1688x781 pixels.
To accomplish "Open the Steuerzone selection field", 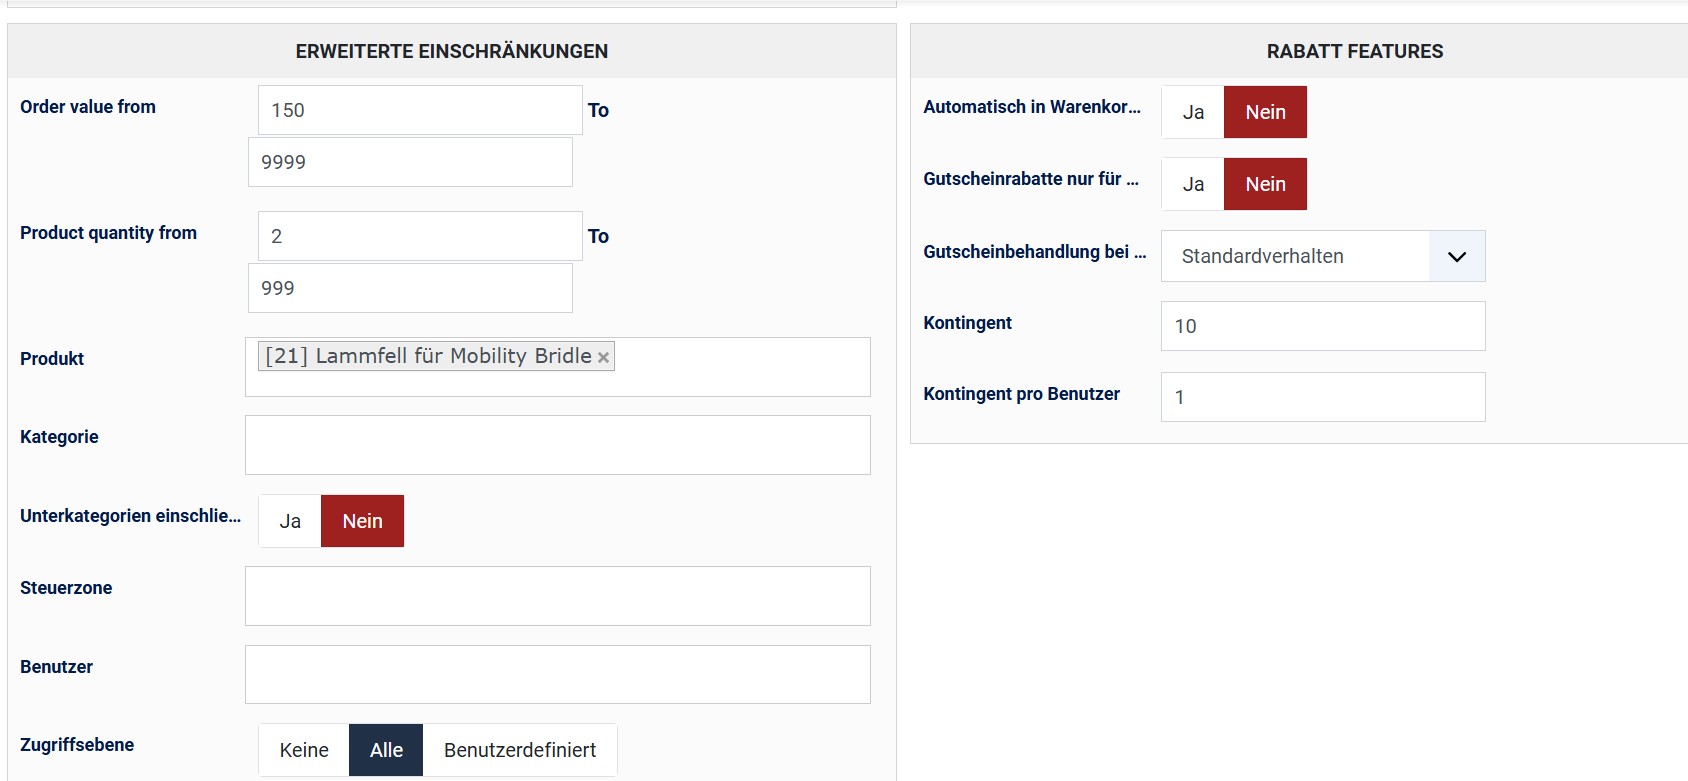I will (557, 596).
